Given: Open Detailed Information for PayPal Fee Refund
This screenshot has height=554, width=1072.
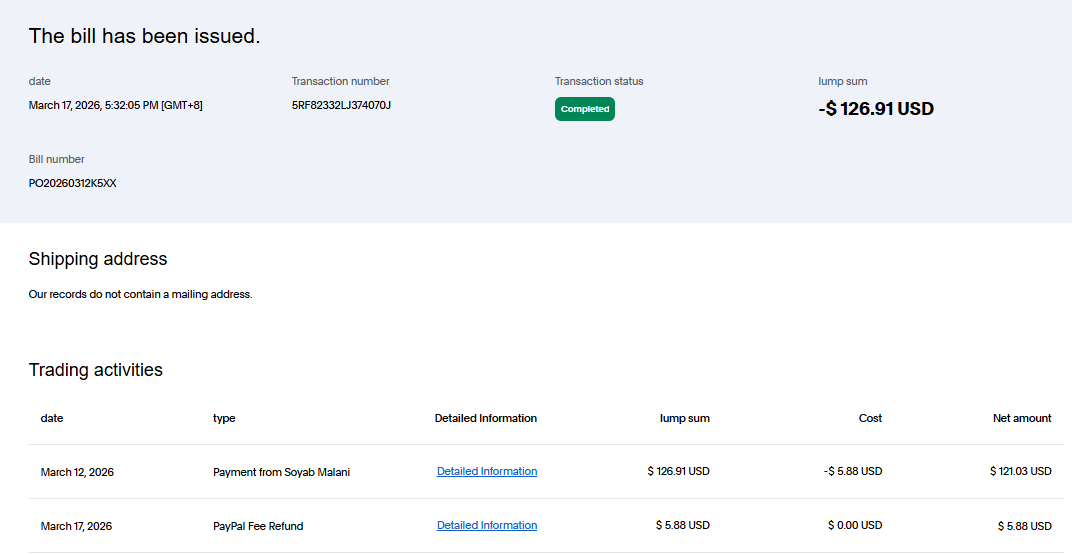Looking at the screenshot, I should (486, 526).
